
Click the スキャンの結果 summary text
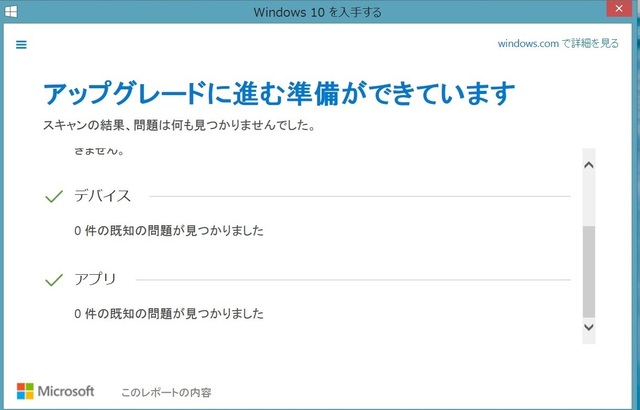point(179,125)
